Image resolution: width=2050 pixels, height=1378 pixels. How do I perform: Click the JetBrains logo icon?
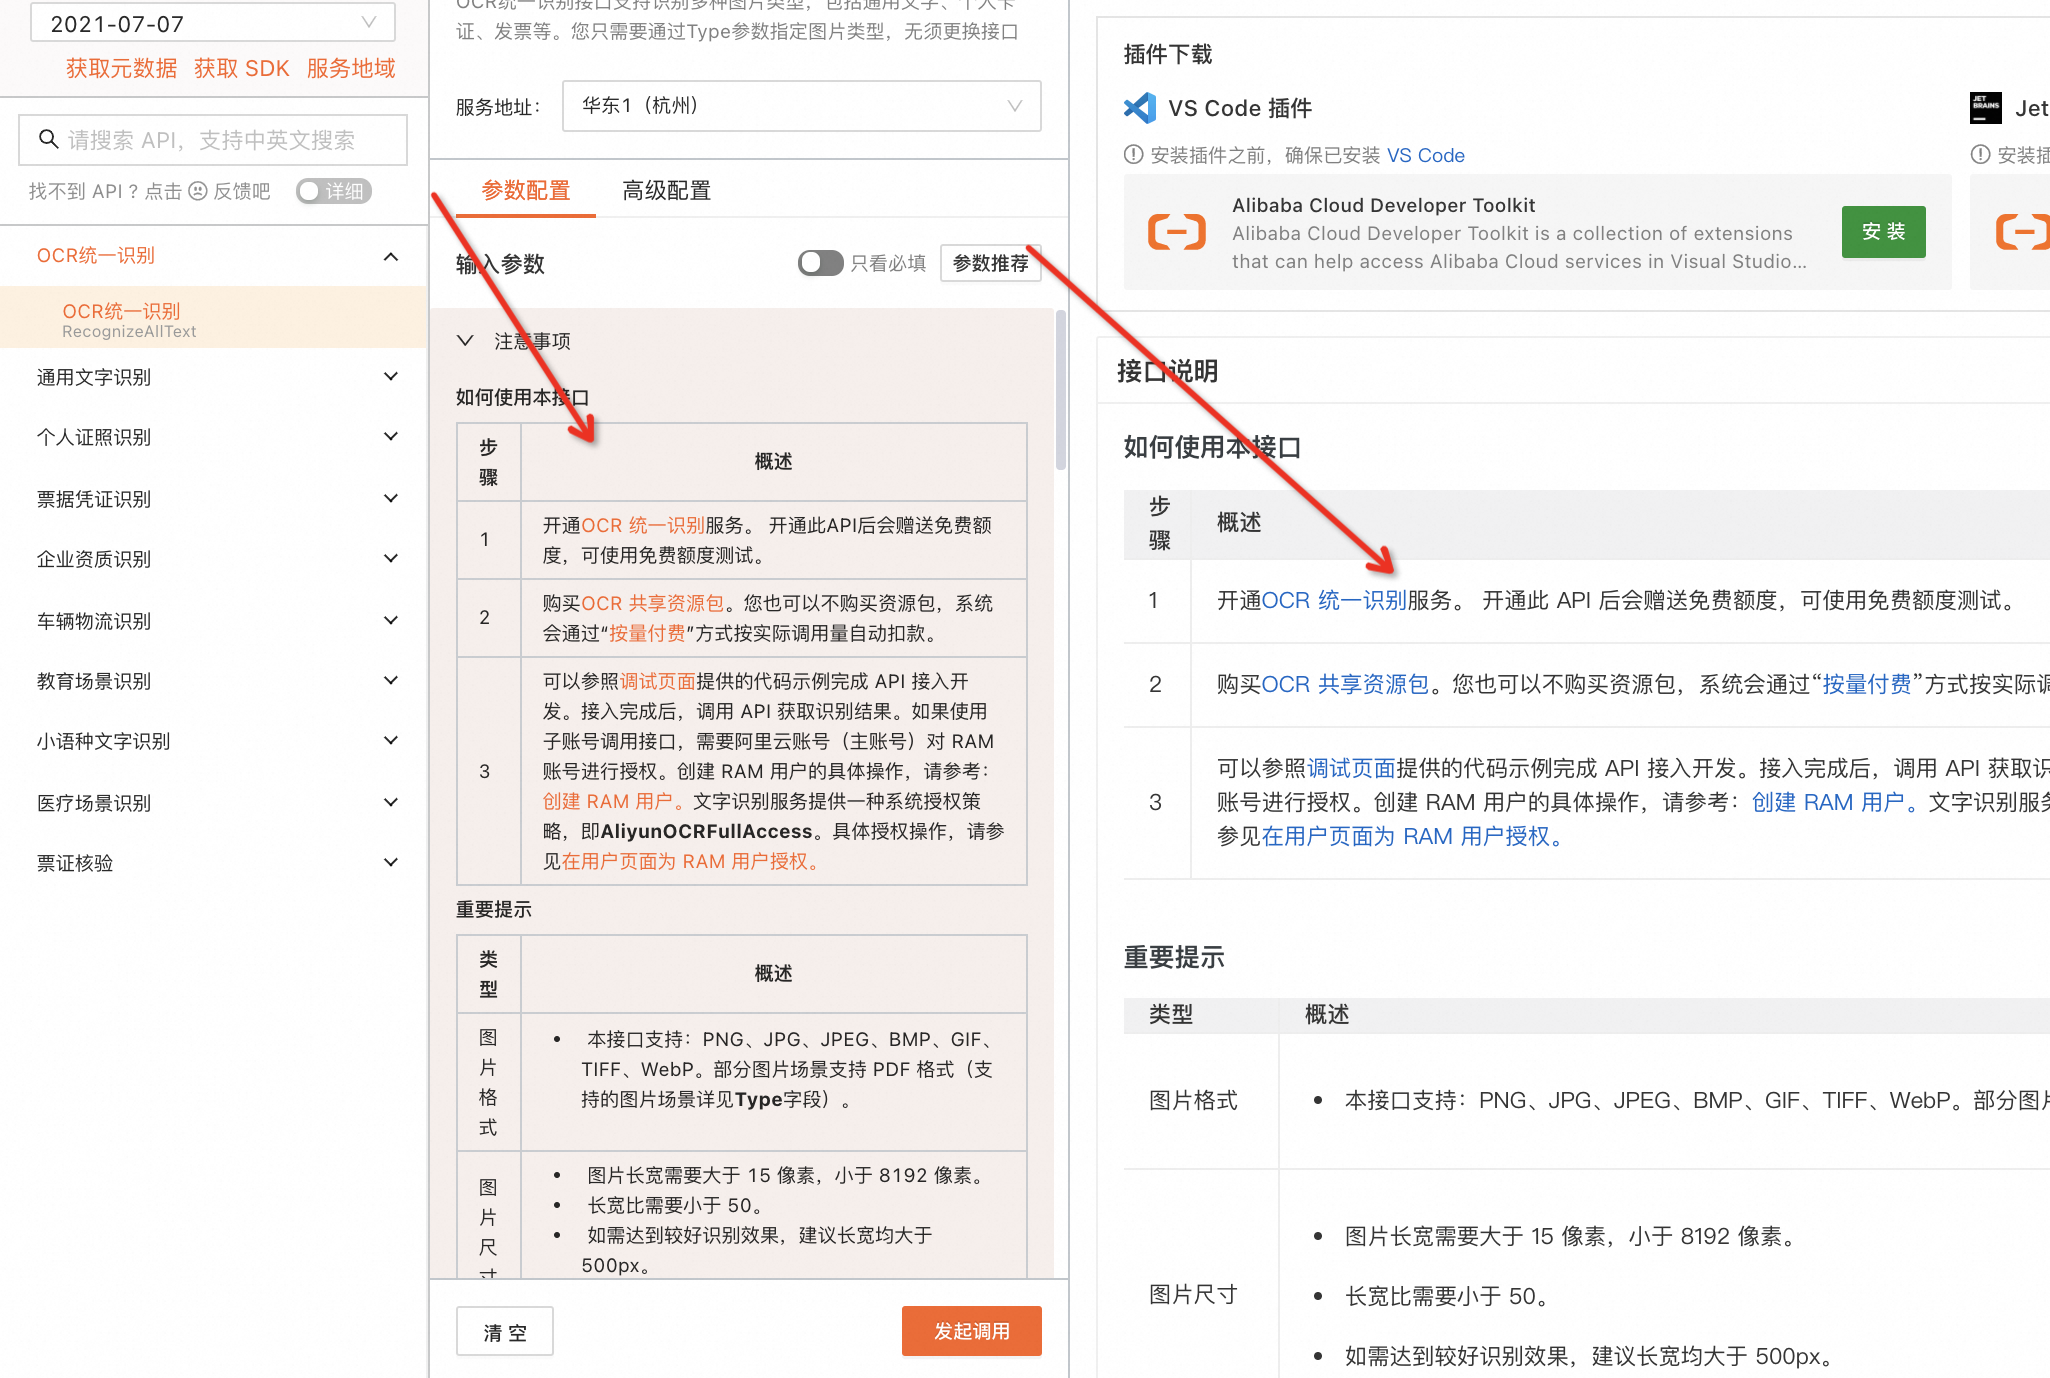[x=1985, y=108]
